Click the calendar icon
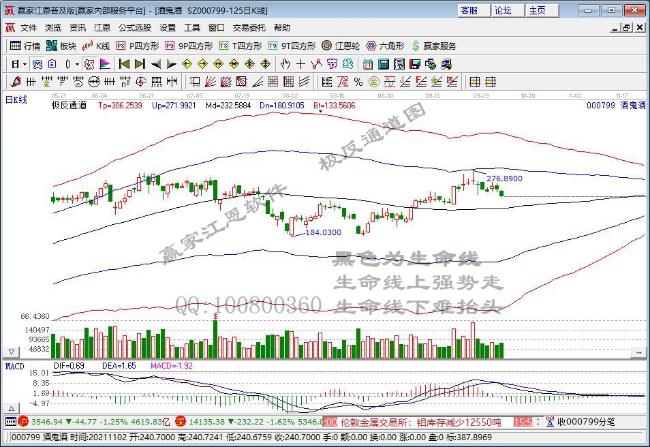 tap(368, 64)
